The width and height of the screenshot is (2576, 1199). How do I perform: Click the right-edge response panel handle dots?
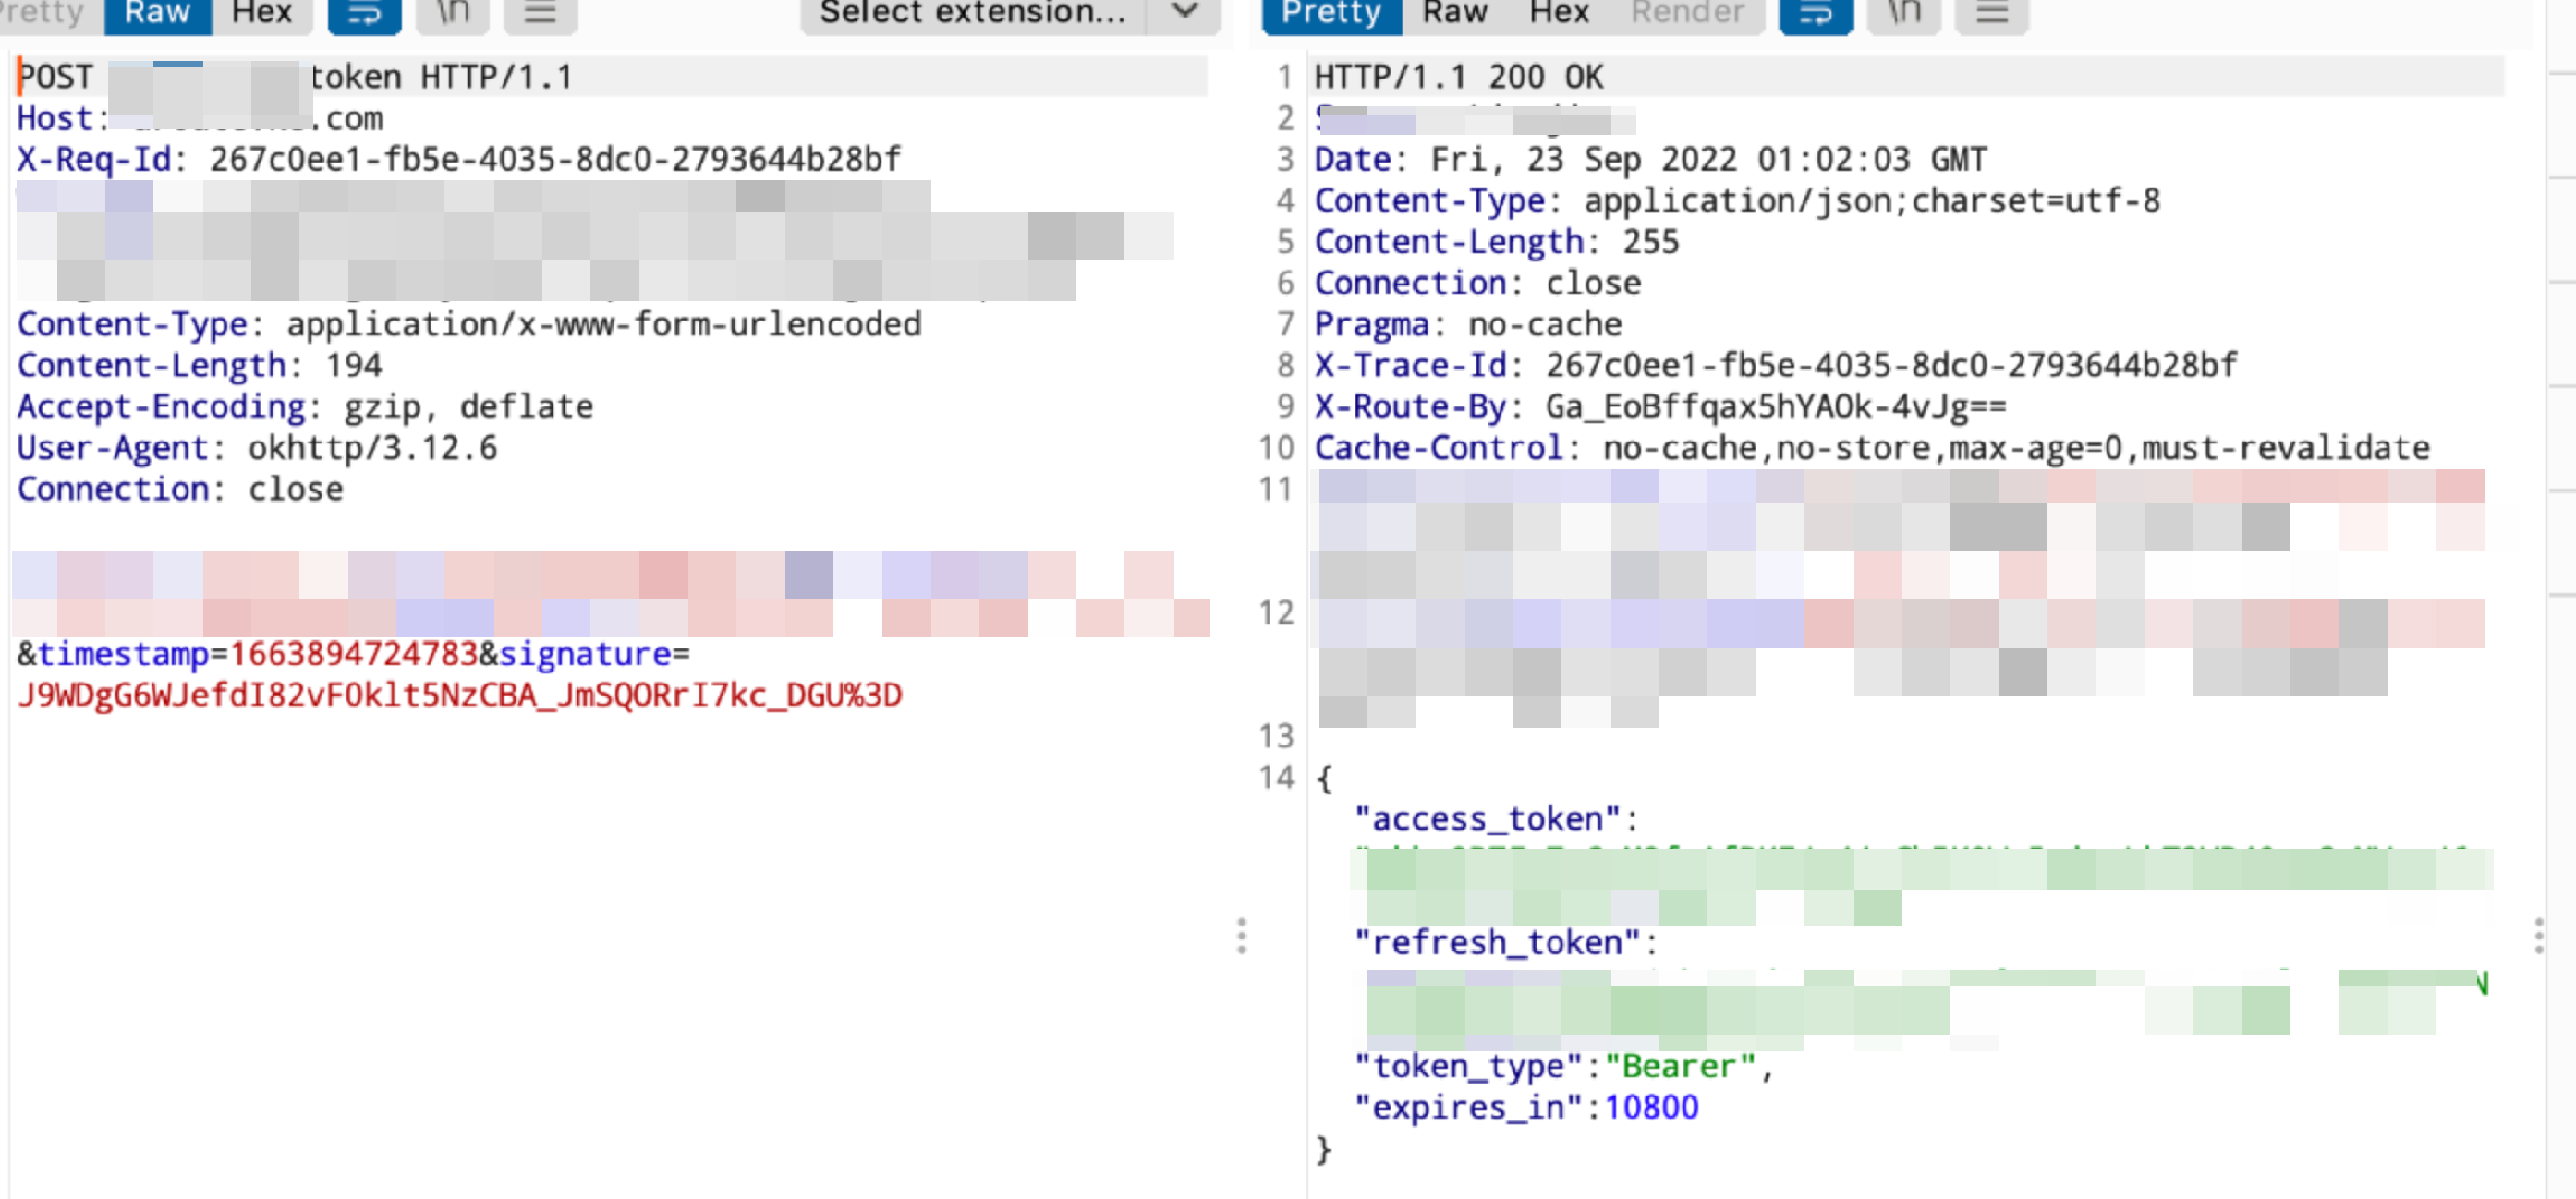click(2540, 936)
